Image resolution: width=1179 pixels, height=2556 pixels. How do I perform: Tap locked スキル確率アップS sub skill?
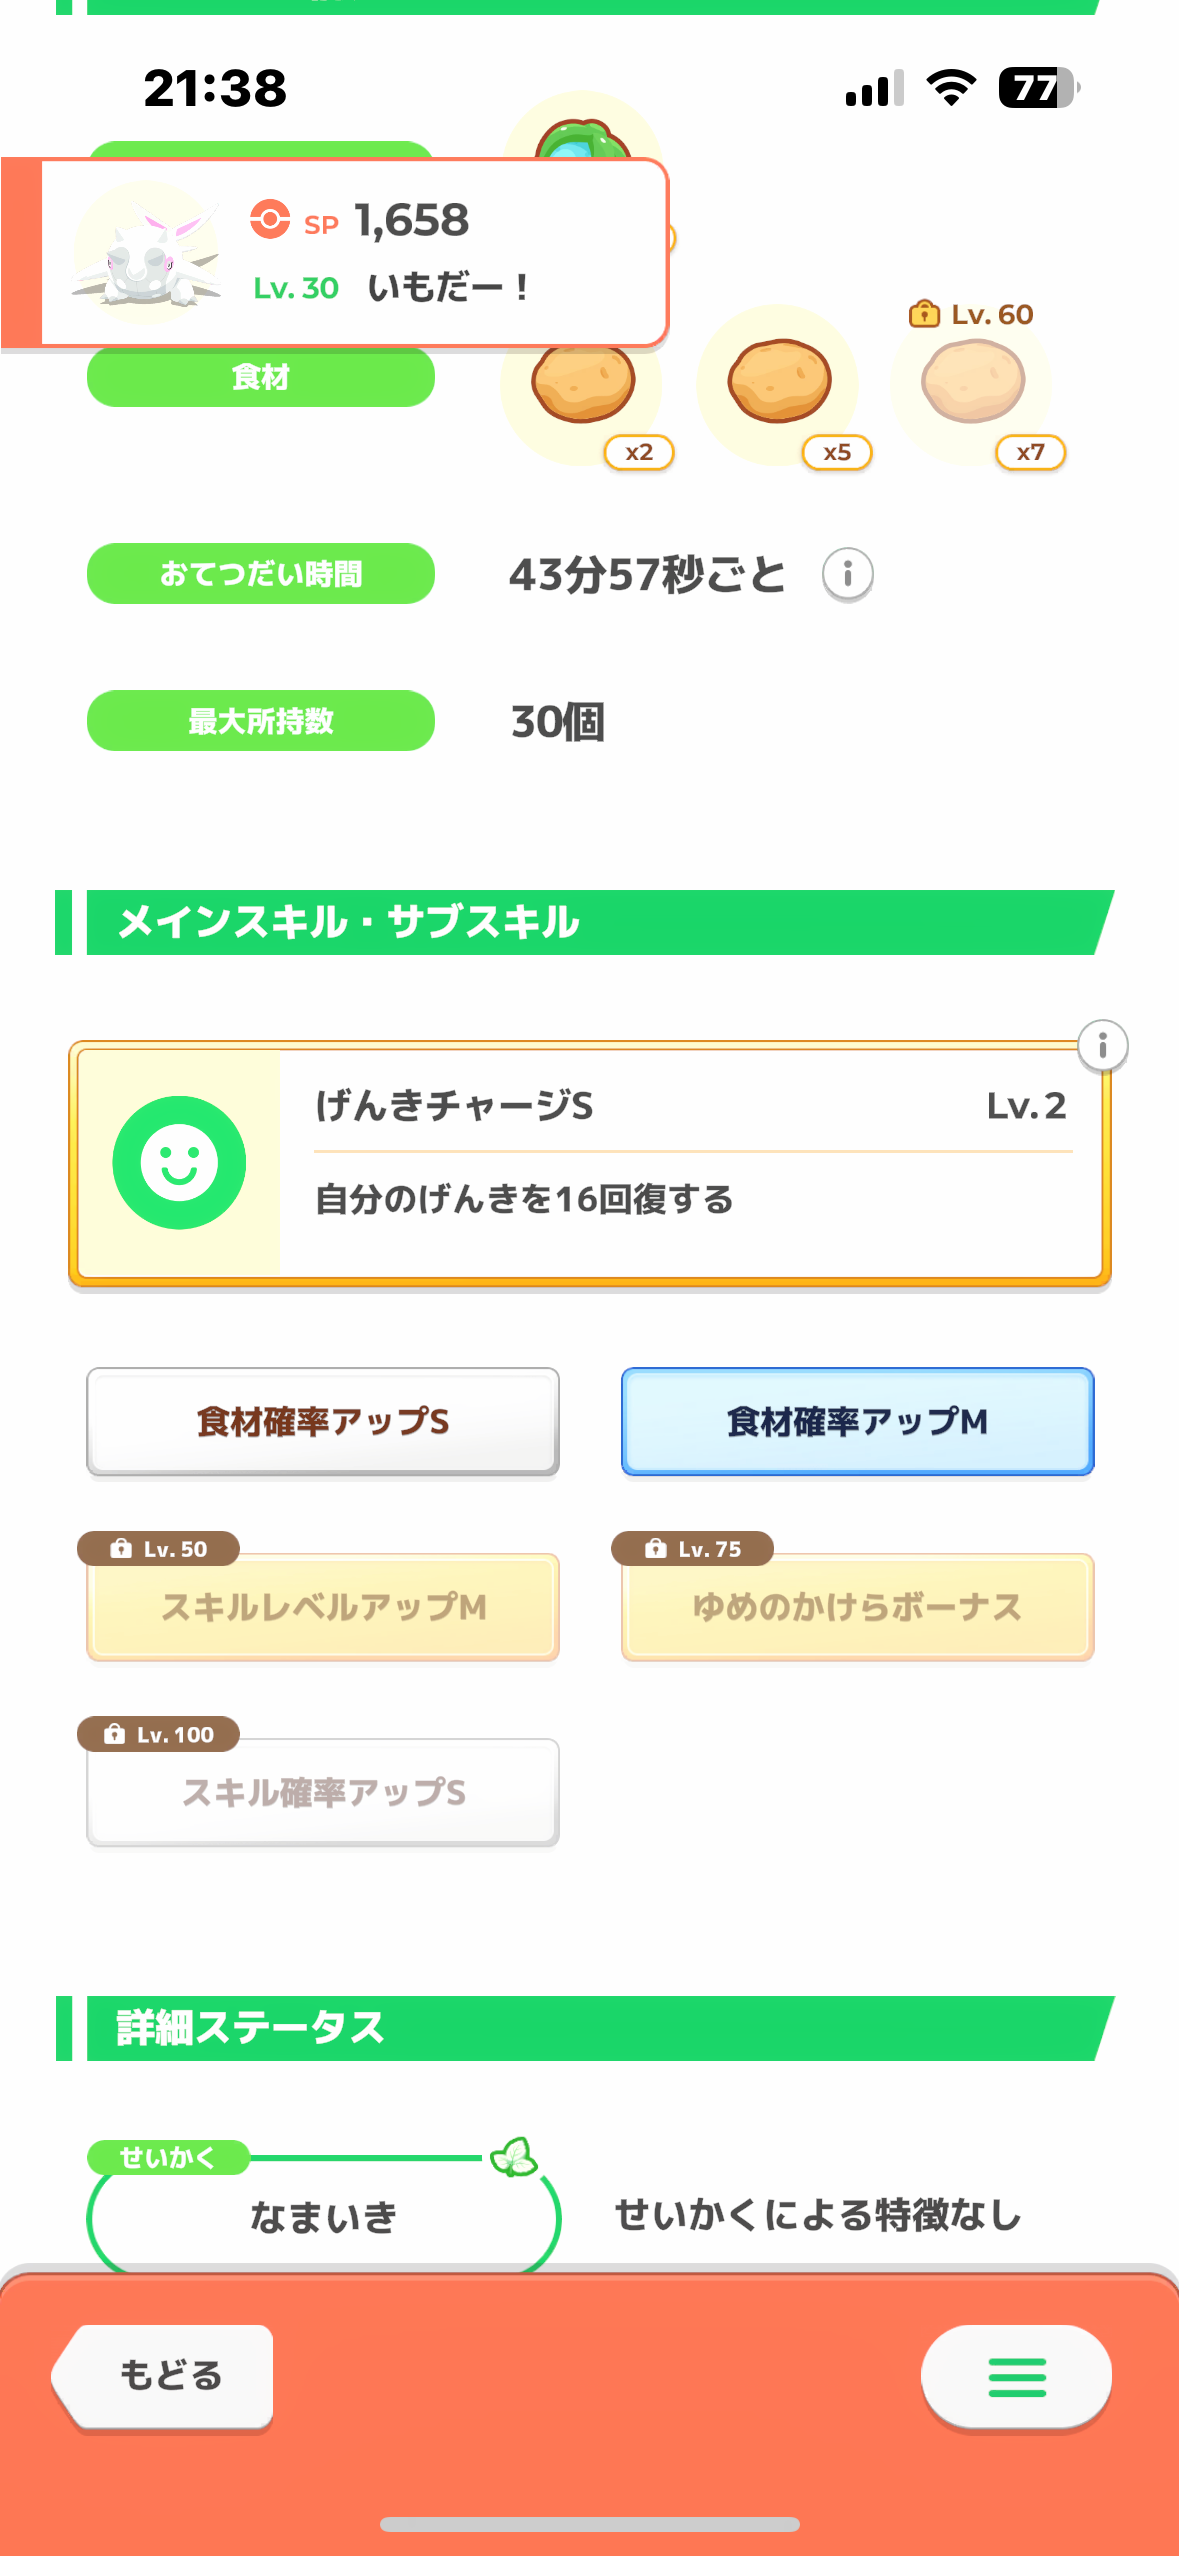point(322,1792)
